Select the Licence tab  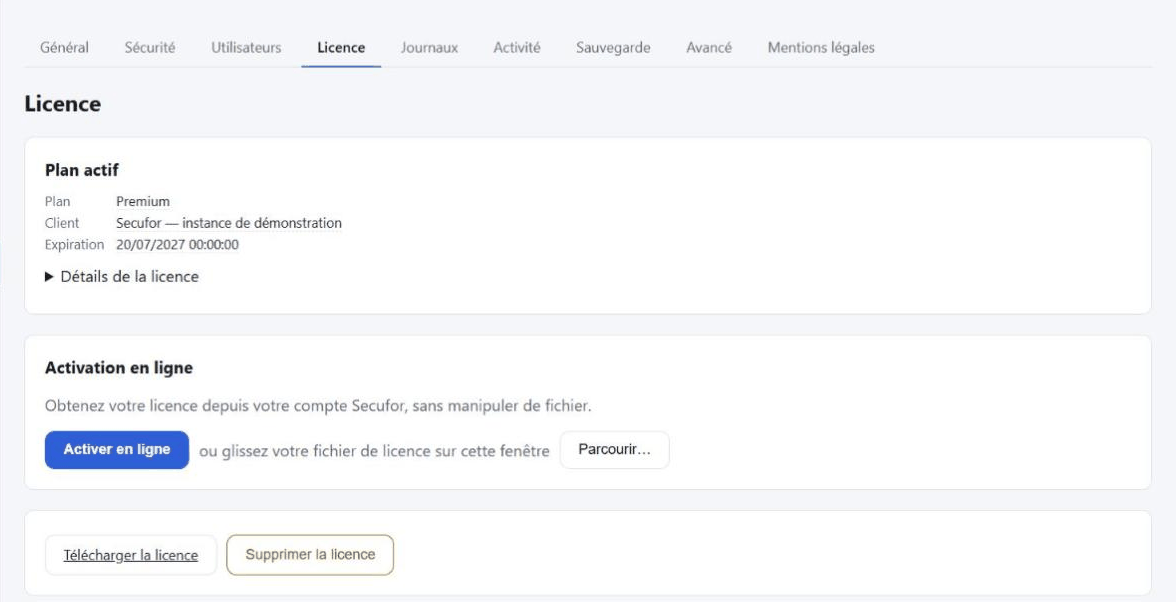click(341, 47)
